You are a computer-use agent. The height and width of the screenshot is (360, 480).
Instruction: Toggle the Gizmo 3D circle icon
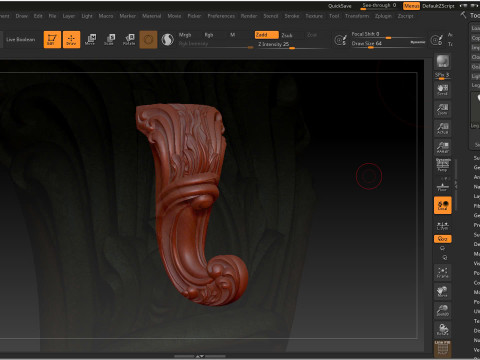tap(148, 40)
